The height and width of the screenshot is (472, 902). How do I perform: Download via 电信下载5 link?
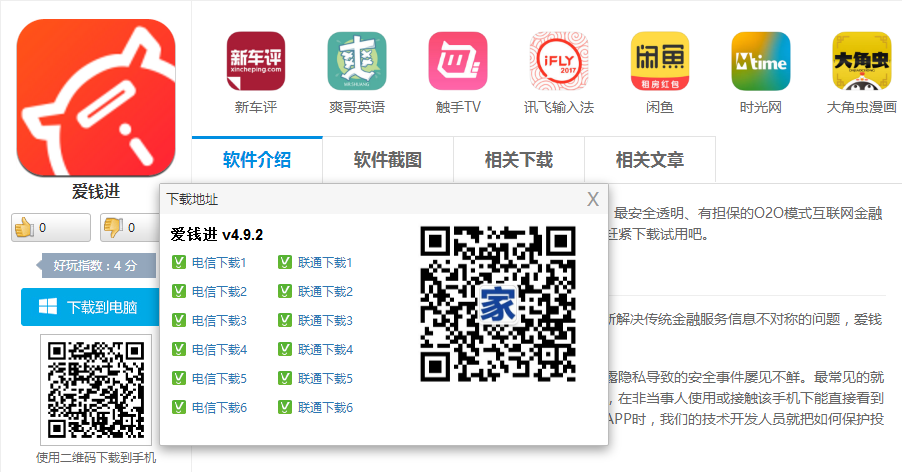(x=219, y=379)
